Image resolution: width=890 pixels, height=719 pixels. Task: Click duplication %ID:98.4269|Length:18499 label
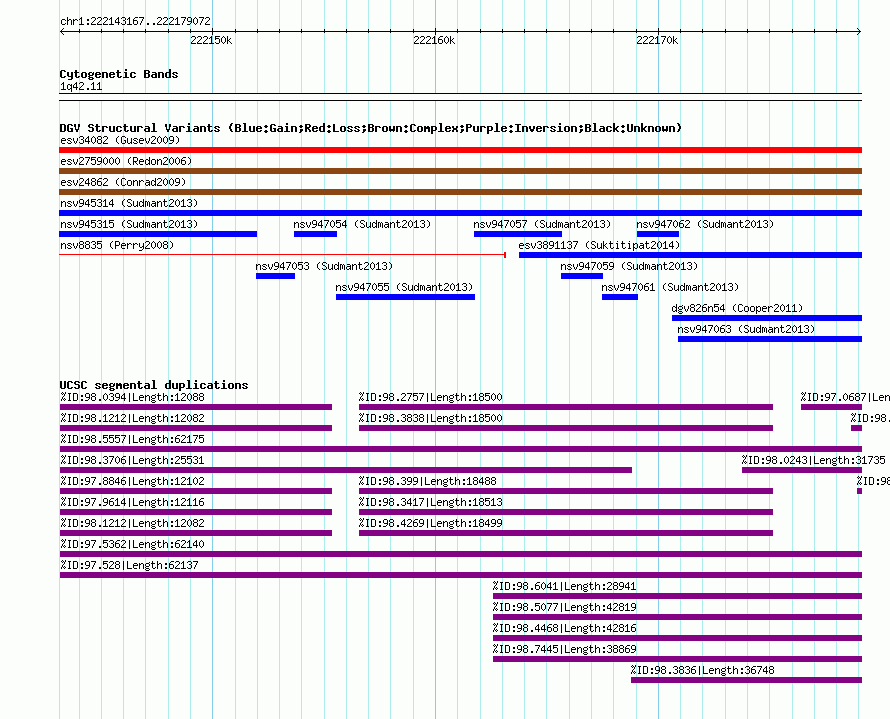tap(430, 523)
